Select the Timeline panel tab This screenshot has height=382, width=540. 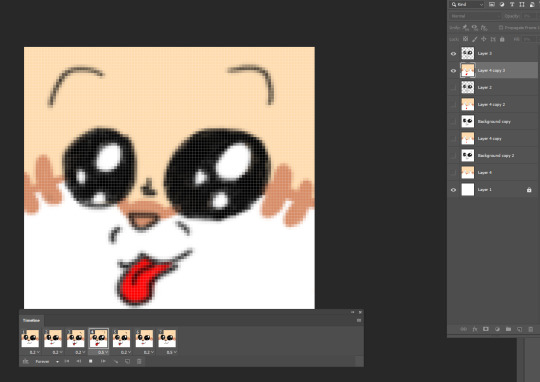coord(31,320)
